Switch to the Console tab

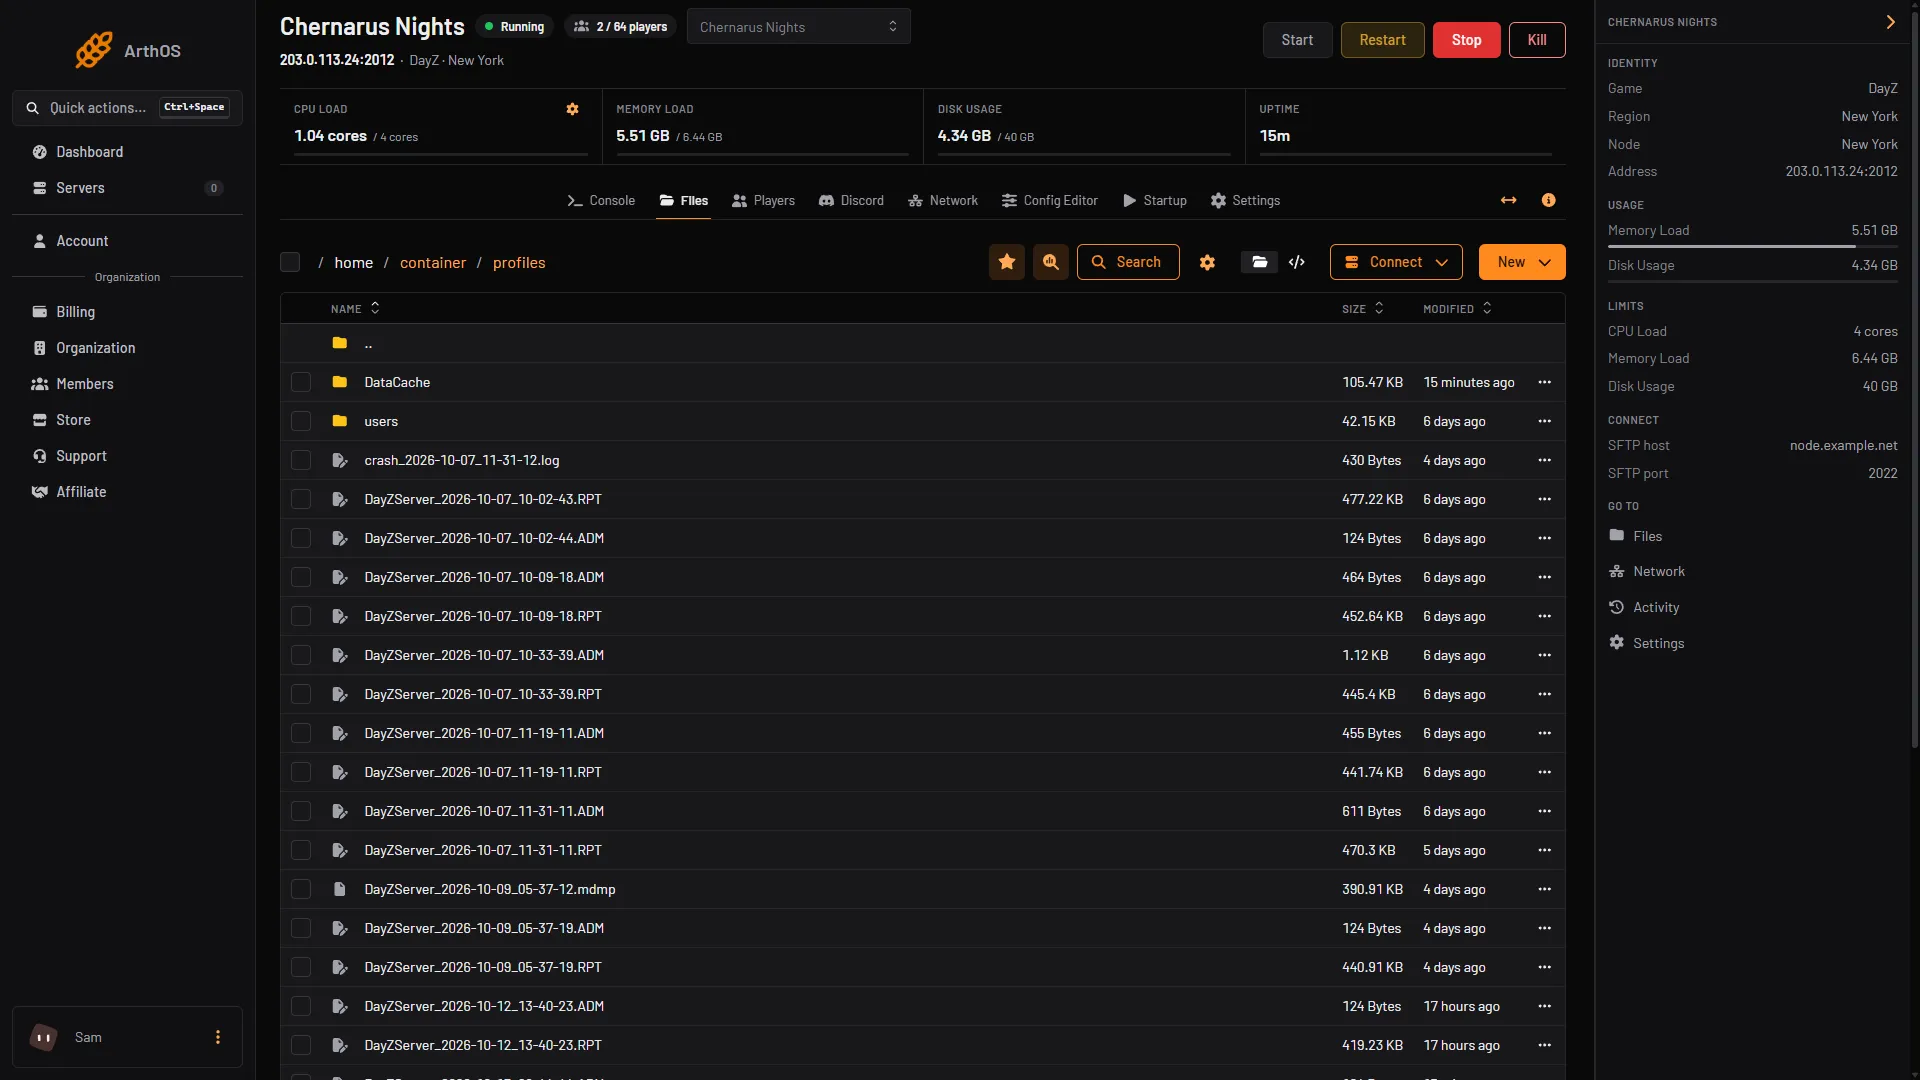pos(601,200)
